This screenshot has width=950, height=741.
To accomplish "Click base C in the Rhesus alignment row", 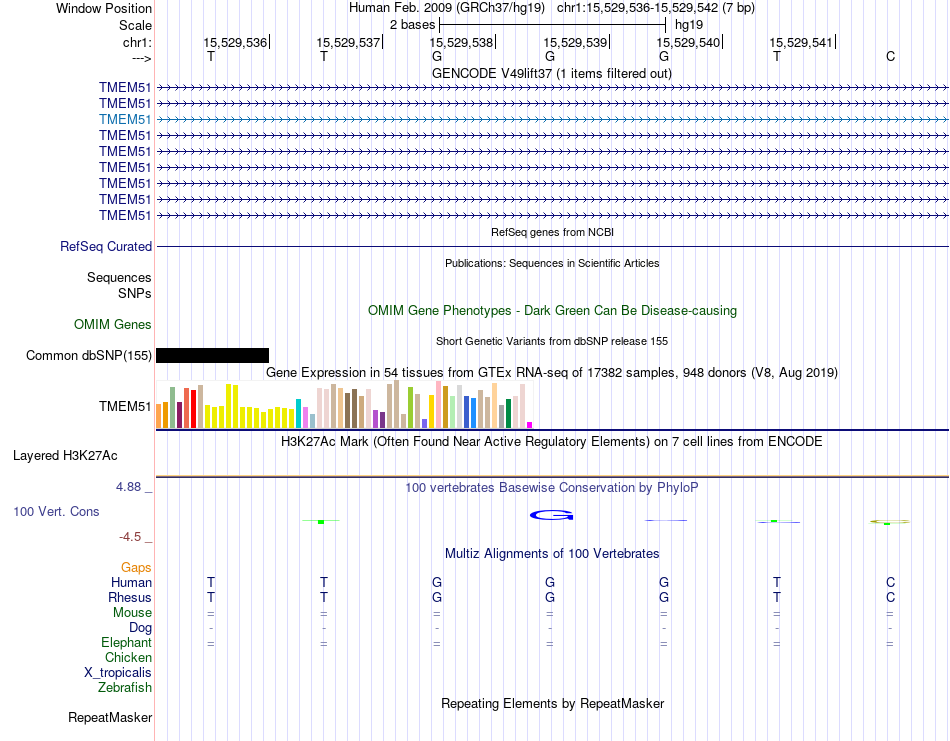I will [890, 597].
